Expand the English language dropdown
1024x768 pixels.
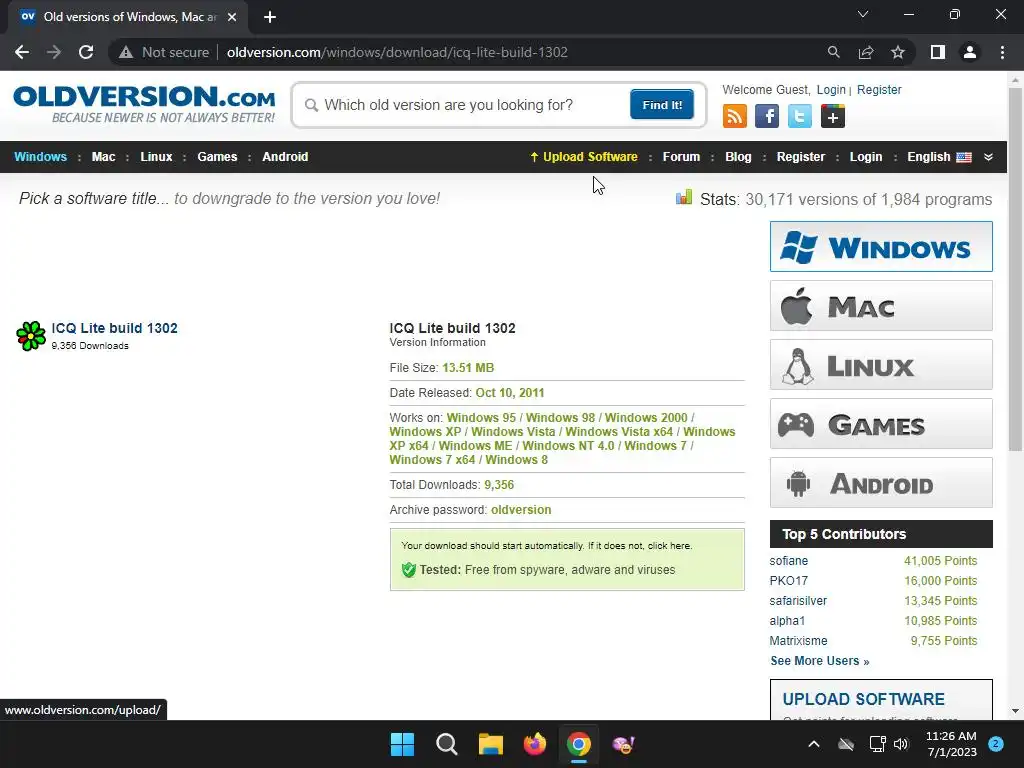pos(988,157)
